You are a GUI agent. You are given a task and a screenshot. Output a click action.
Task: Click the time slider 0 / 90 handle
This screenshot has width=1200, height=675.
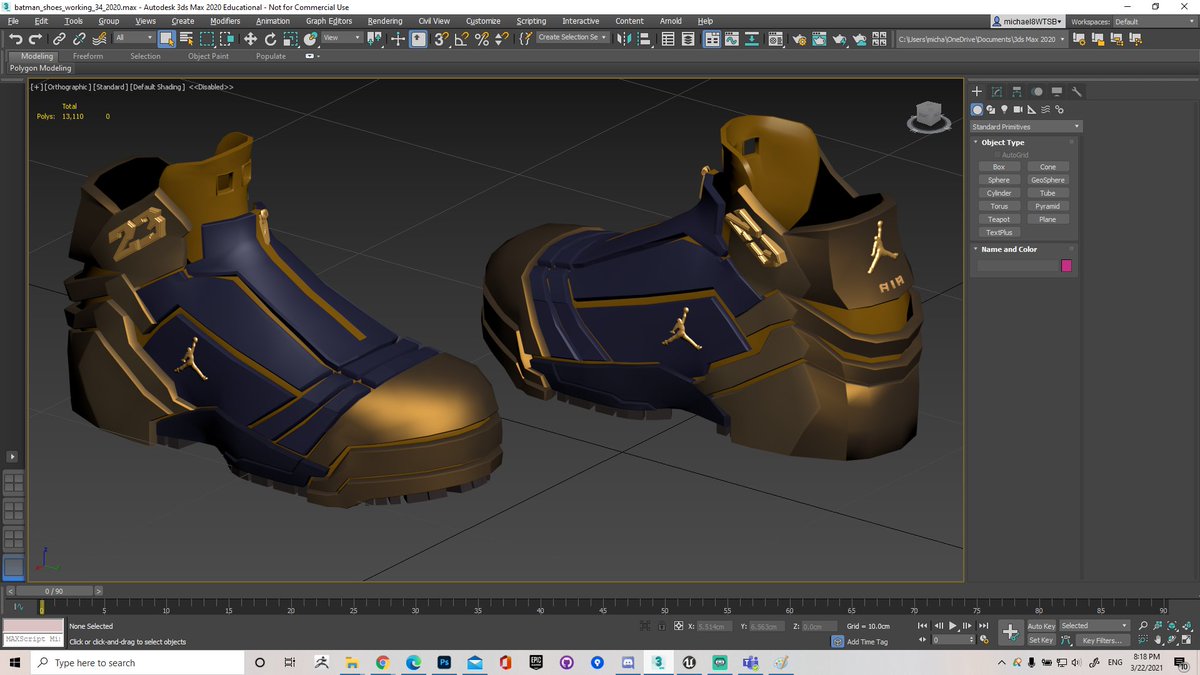[55, 591]
